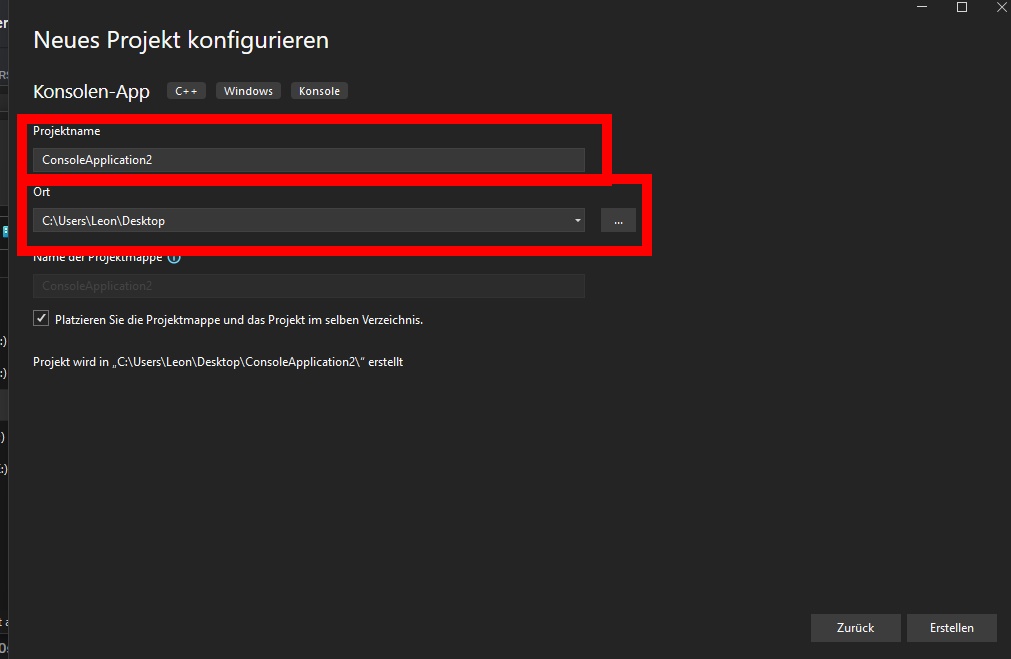Click the Konsole project type tag
The width and height of the screenshot is (1011, 659).
click(x=319, y=91)
